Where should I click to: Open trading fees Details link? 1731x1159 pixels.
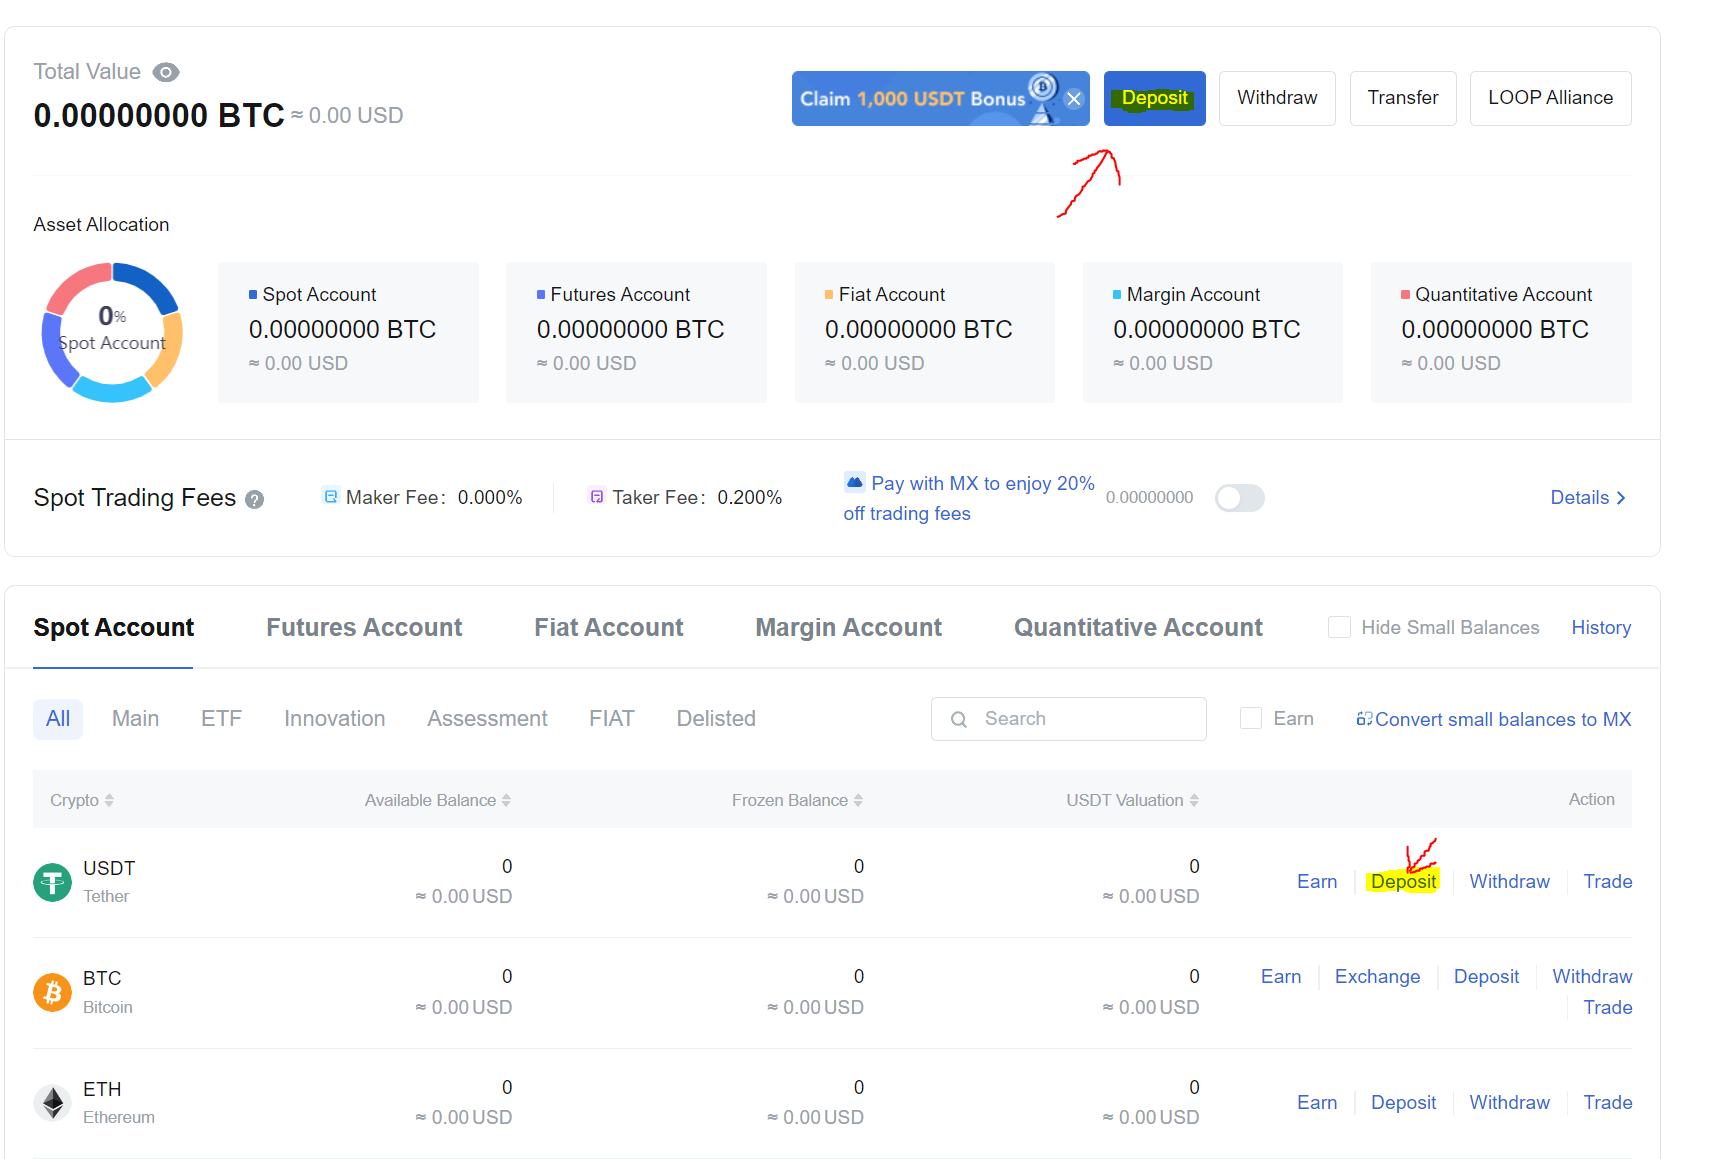pos(1588,498)
